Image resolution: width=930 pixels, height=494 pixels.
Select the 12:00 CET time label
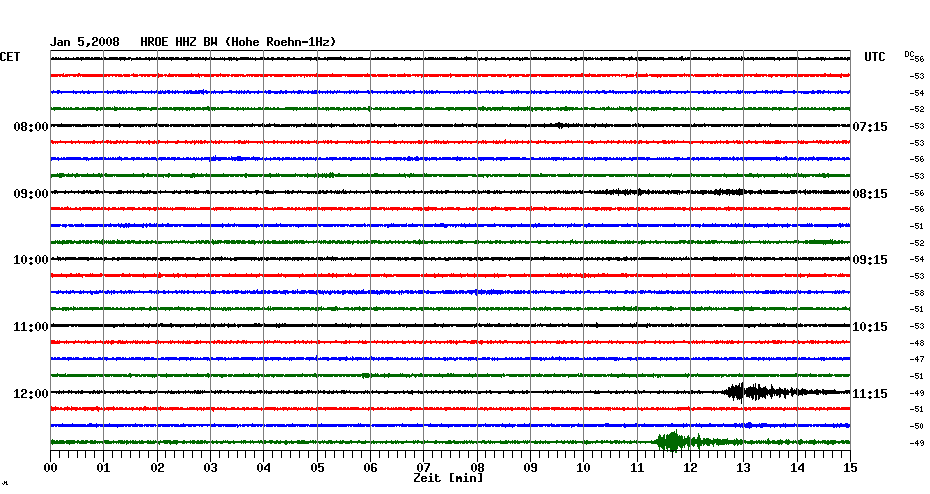tap(31, 394)
